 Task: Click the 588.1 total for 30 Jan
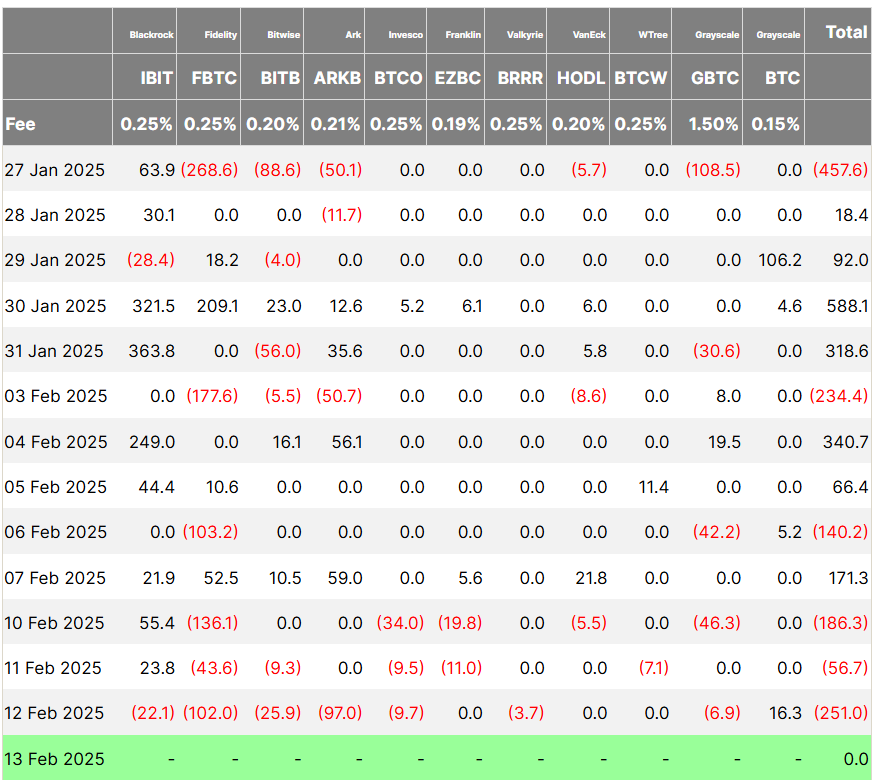[x=848, y=306]
